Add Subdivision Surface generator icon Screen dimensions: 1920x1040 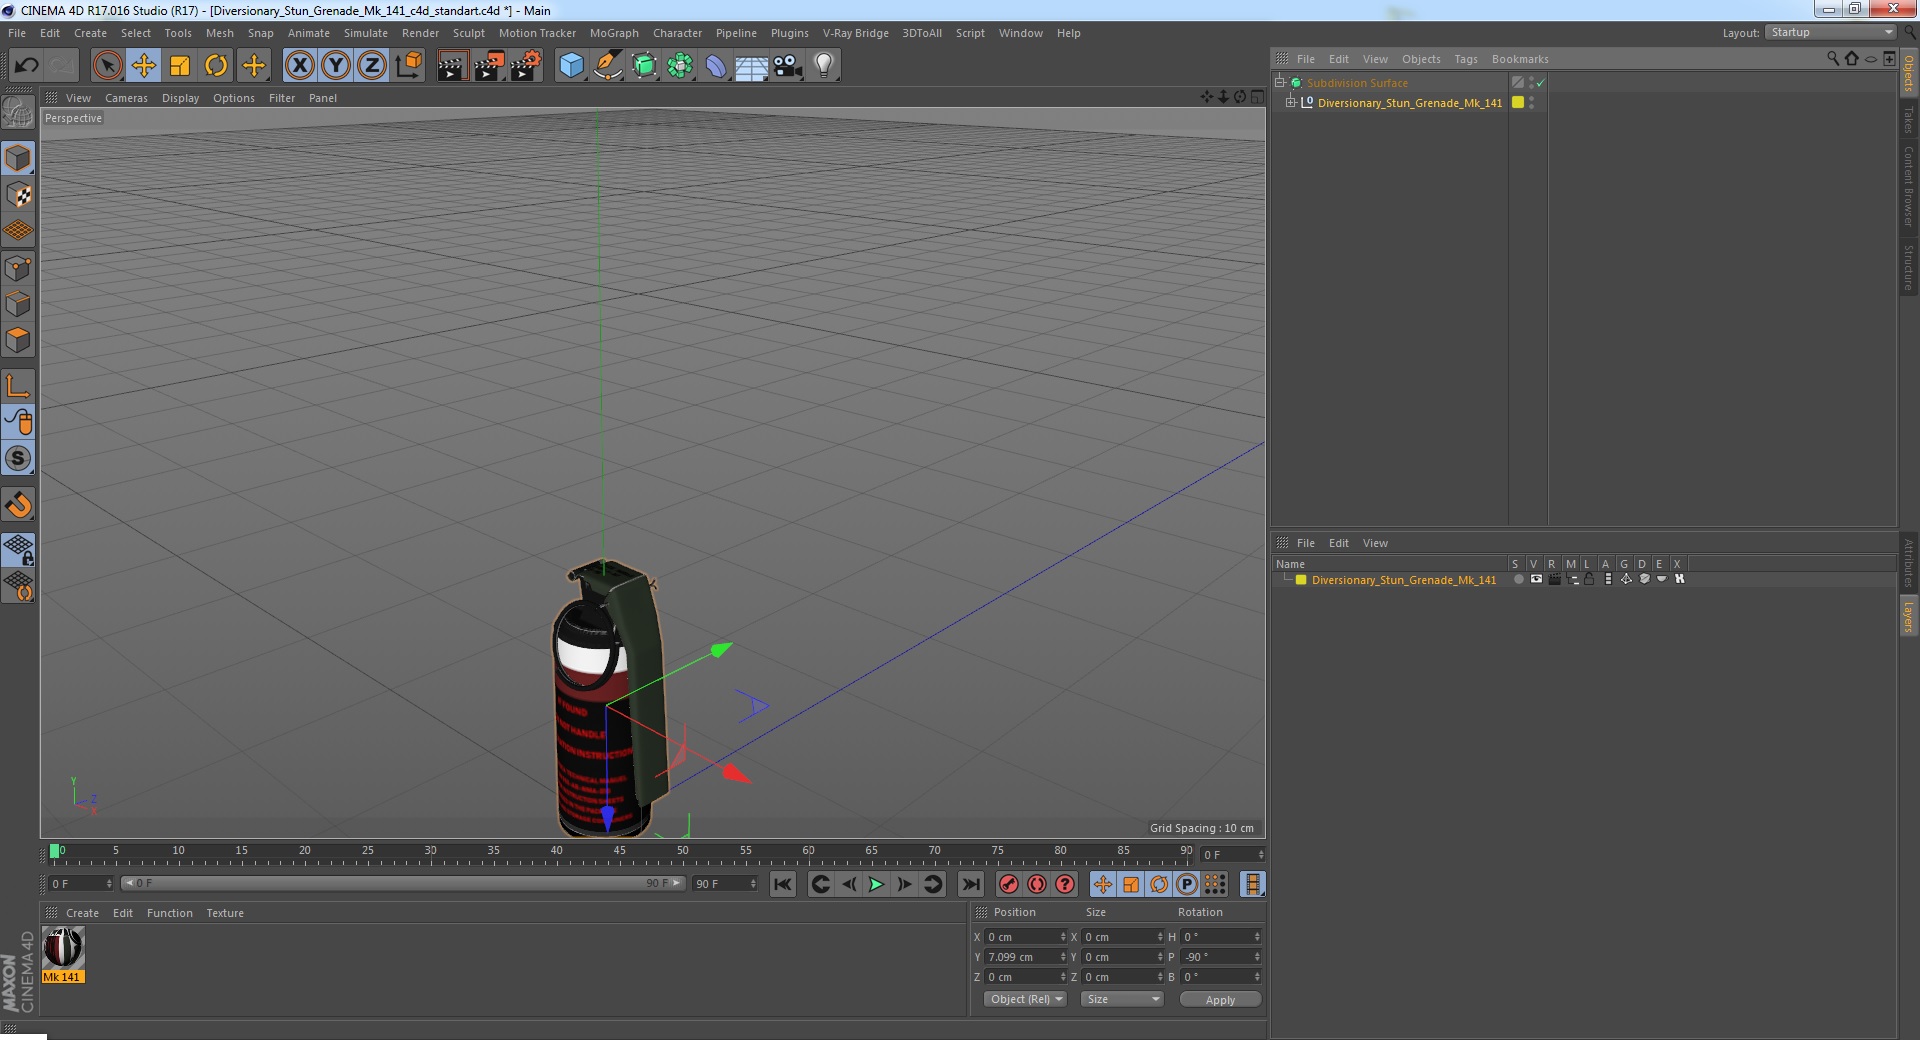pyautogui.click(x=644, y=66)
